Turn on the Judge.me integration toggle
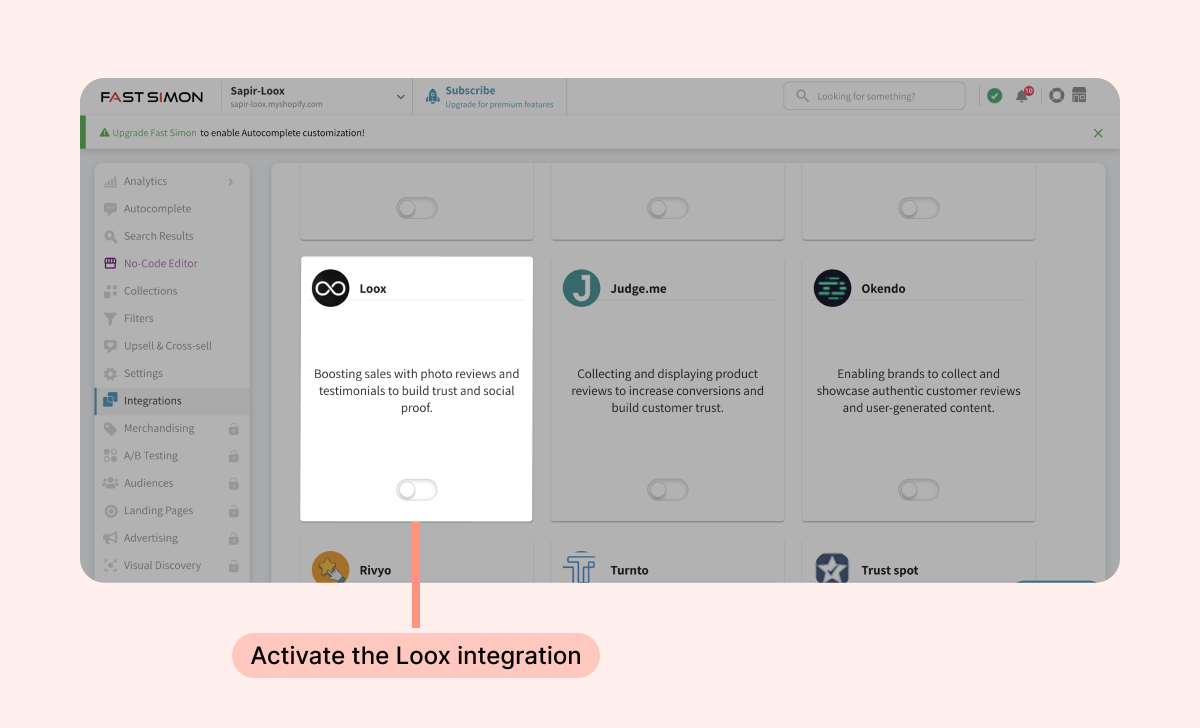1200x728 pixels. [x=668, y=490]
